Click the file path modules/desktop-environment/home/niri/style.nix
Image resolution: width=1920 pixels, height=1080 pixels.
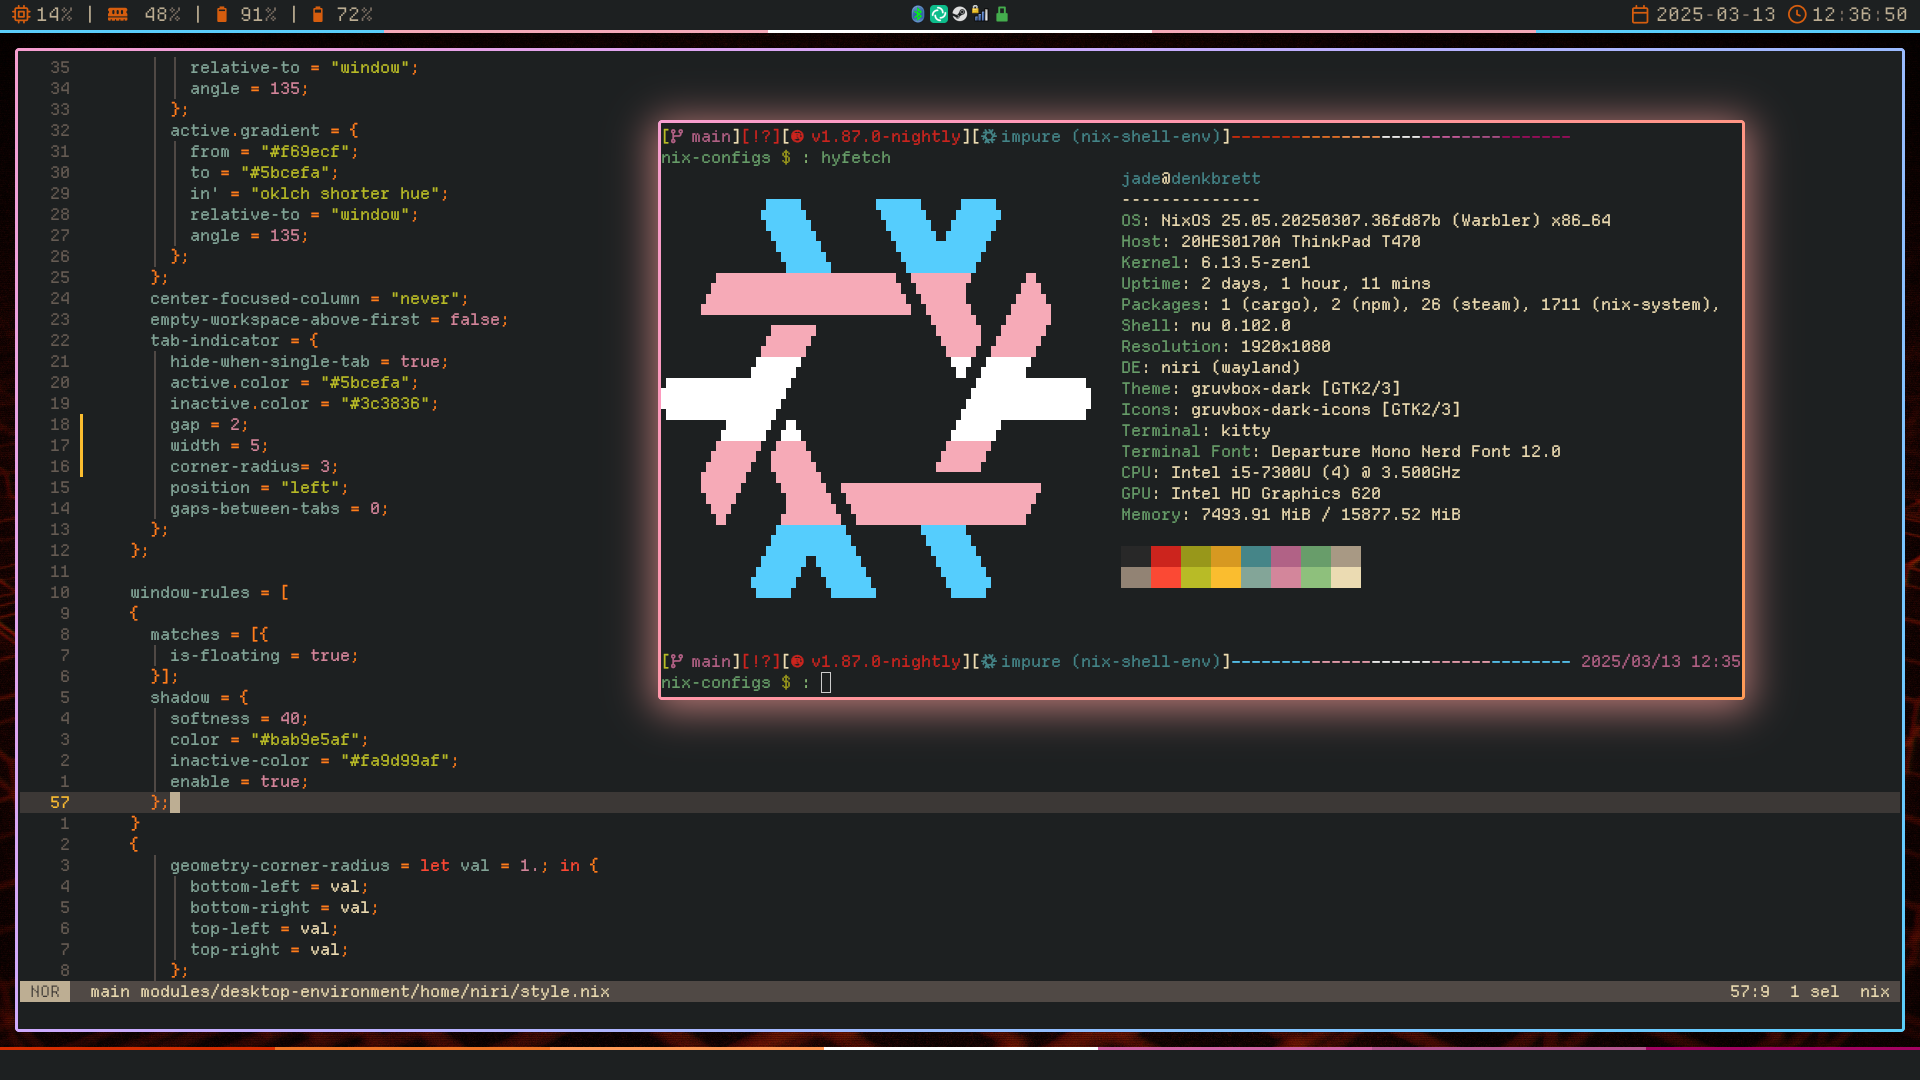(x=375, y=991)
